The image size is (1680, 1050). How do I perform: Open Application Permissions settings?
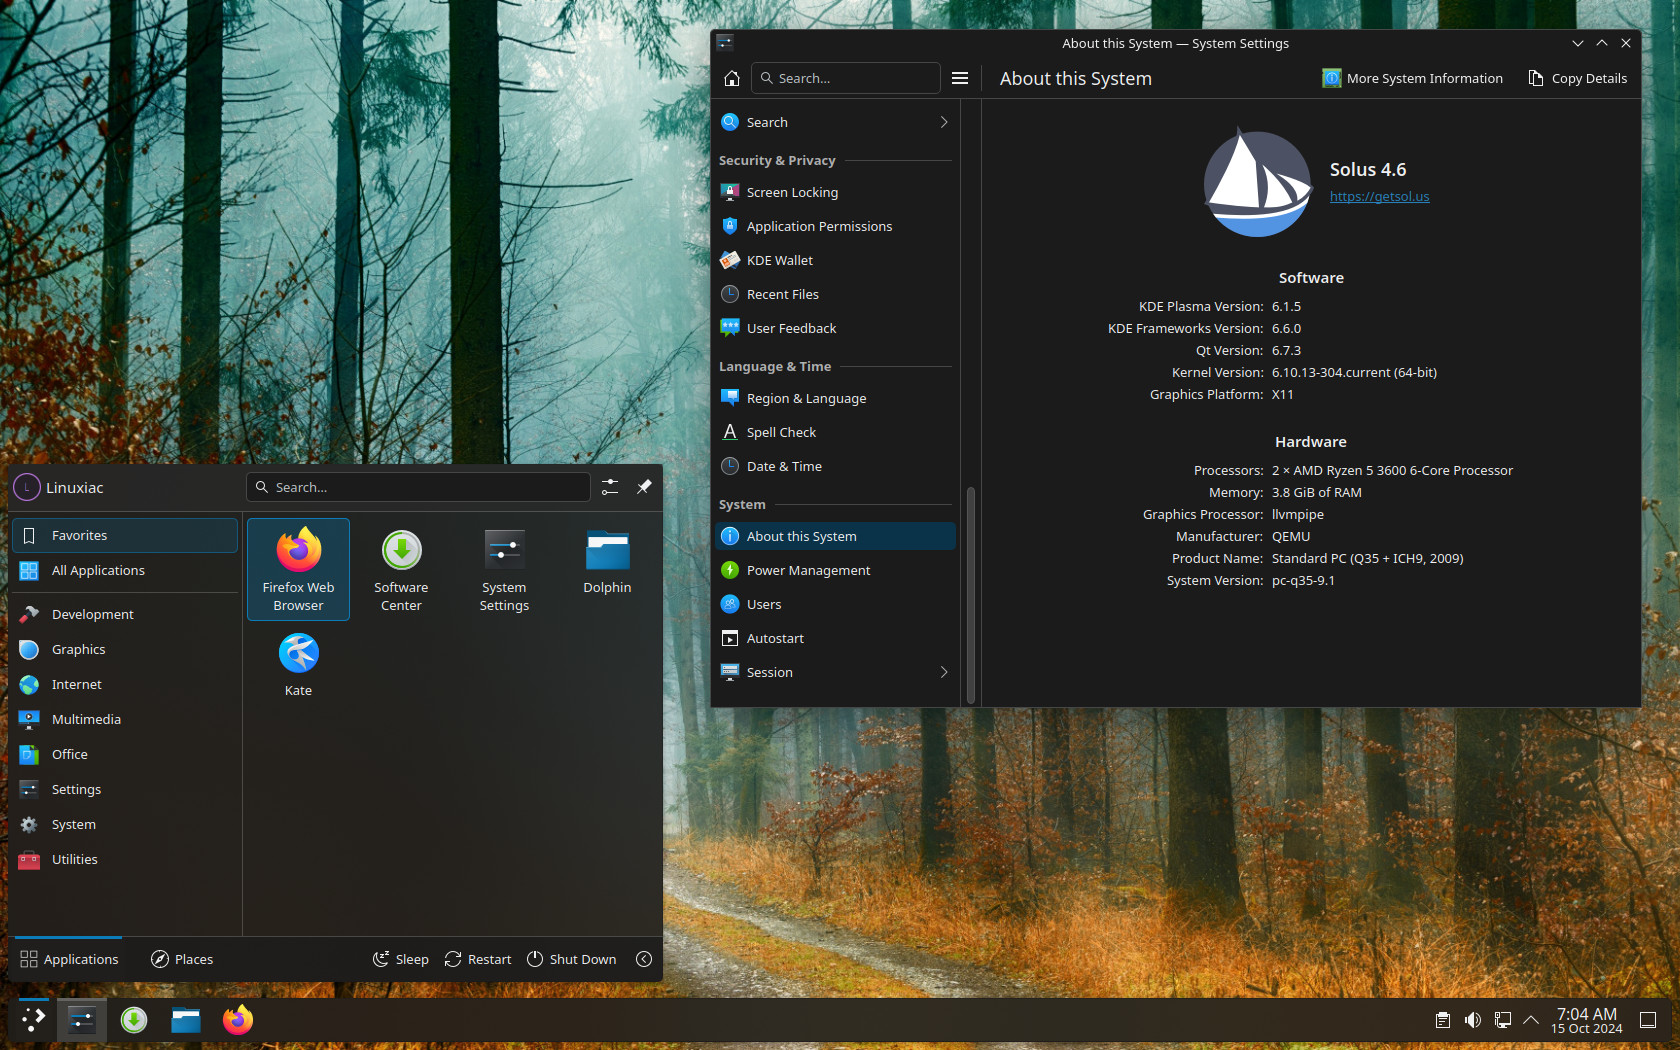(835, 226)
